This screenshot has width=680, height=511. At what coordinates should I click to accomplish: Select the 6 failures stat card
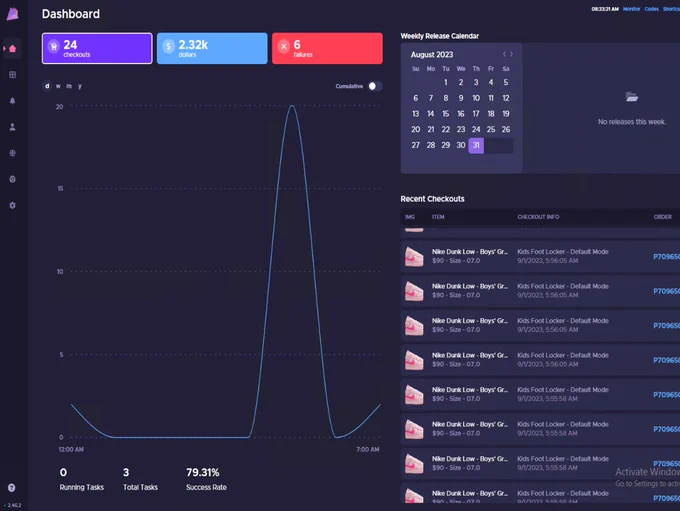[x=327, y=48]
